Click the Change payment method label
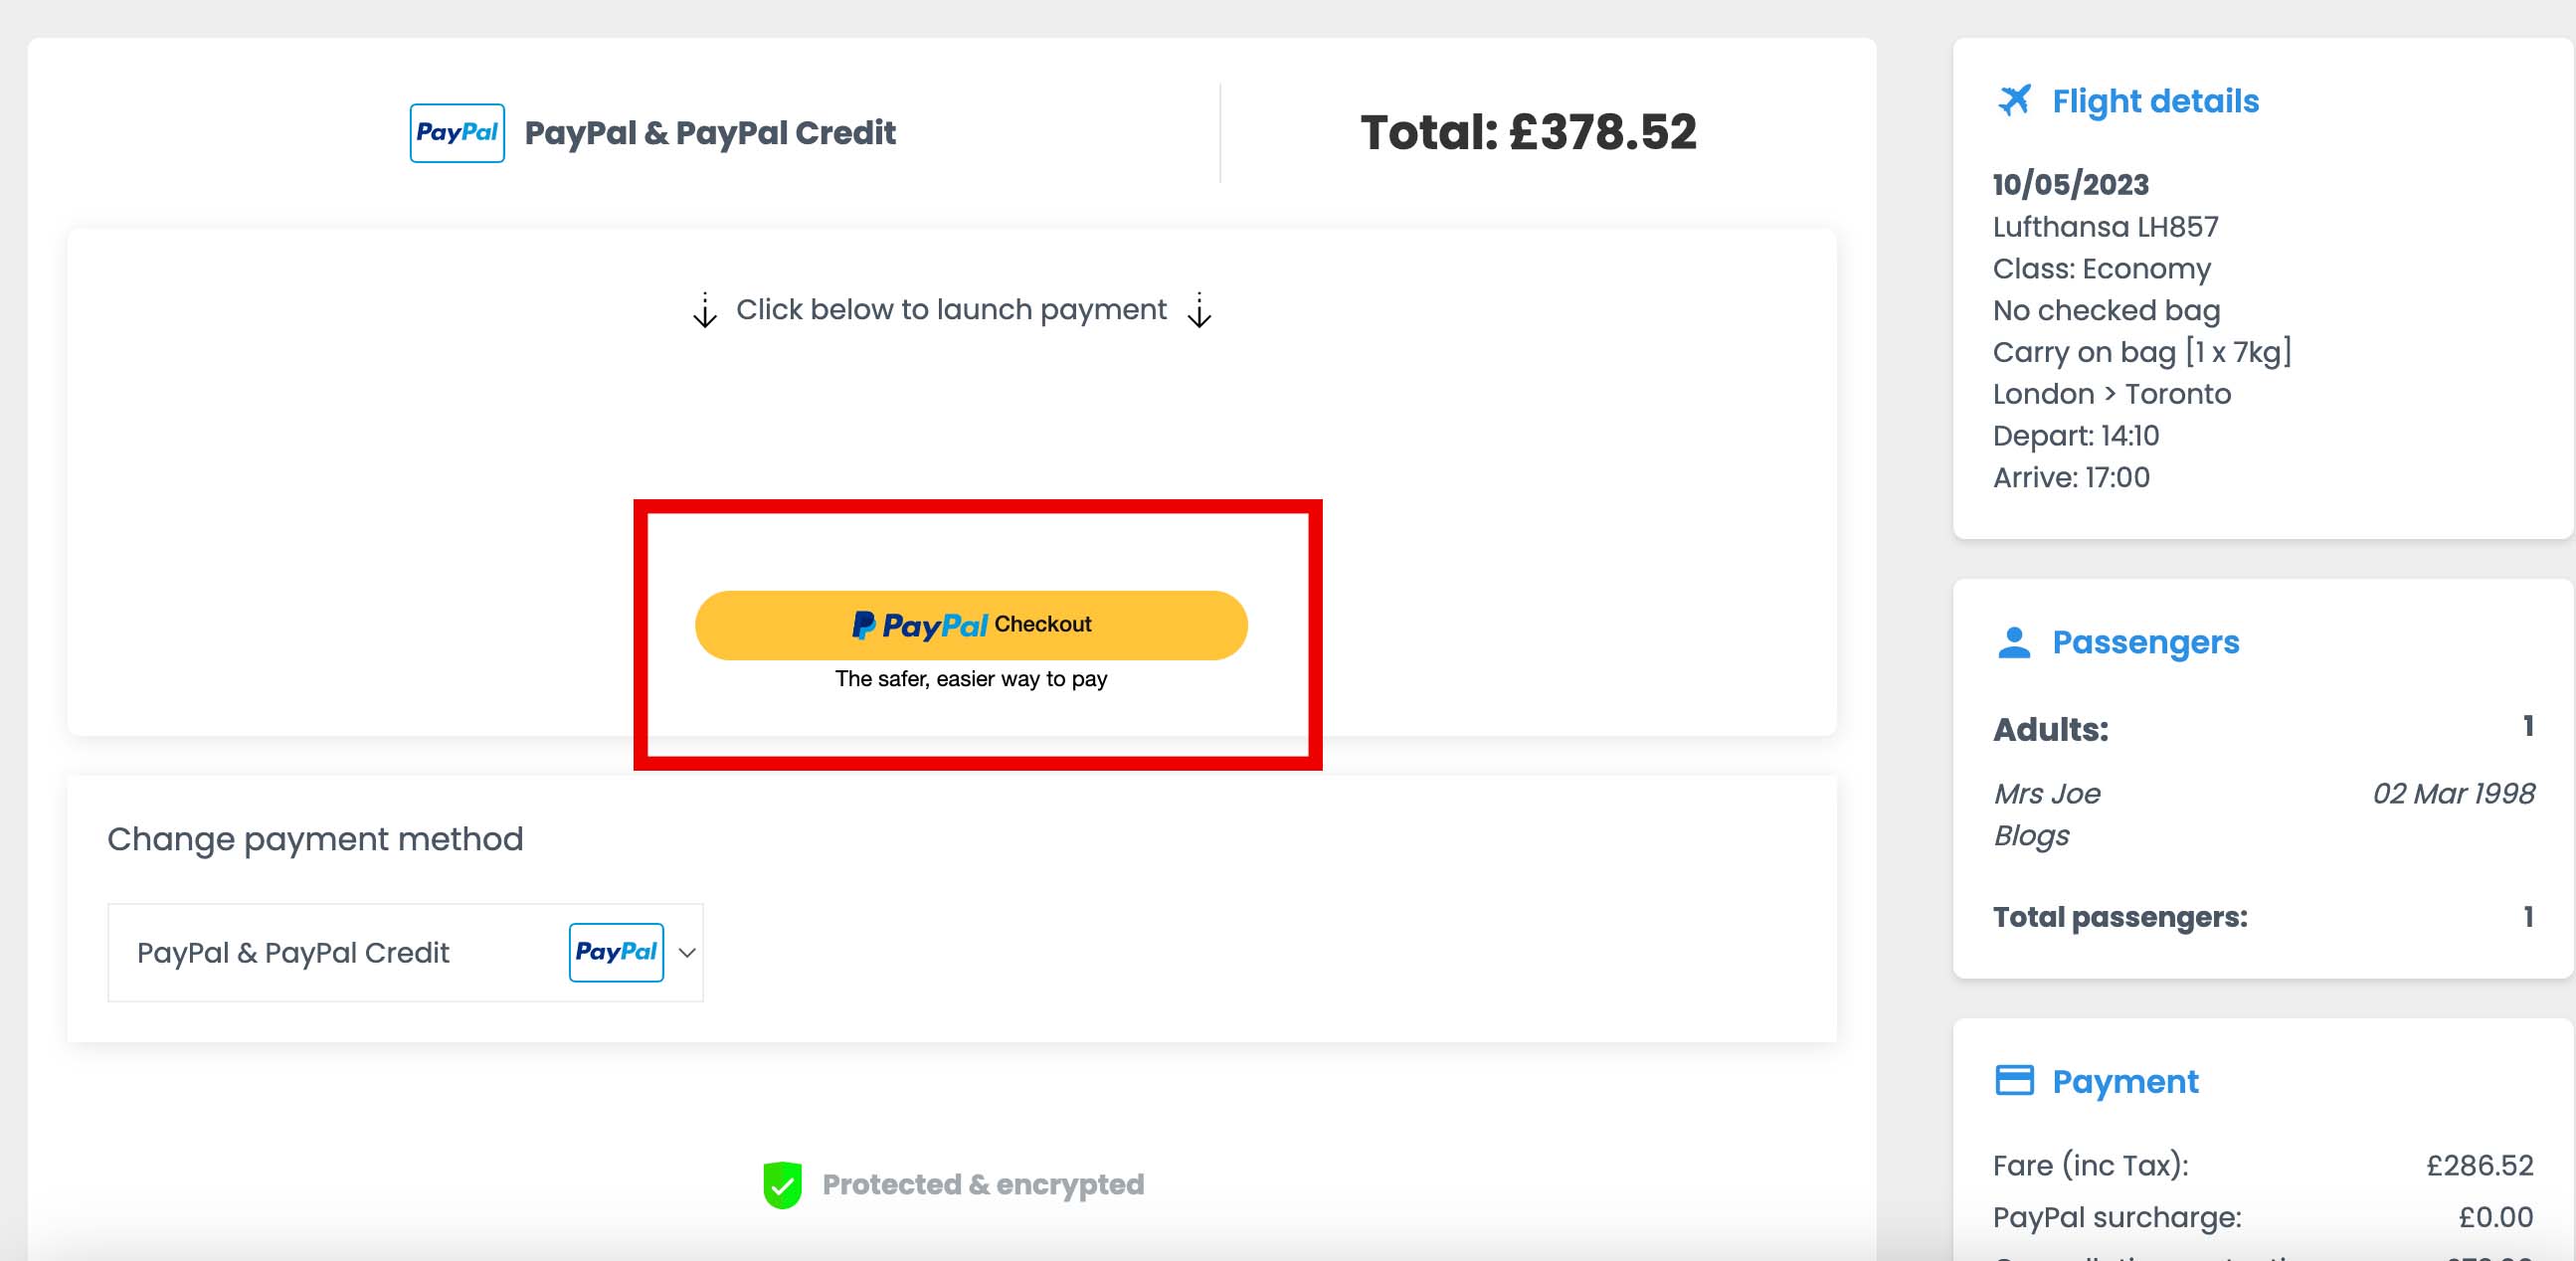Screen dimensions: 2576x1261 tap(315, 839)
